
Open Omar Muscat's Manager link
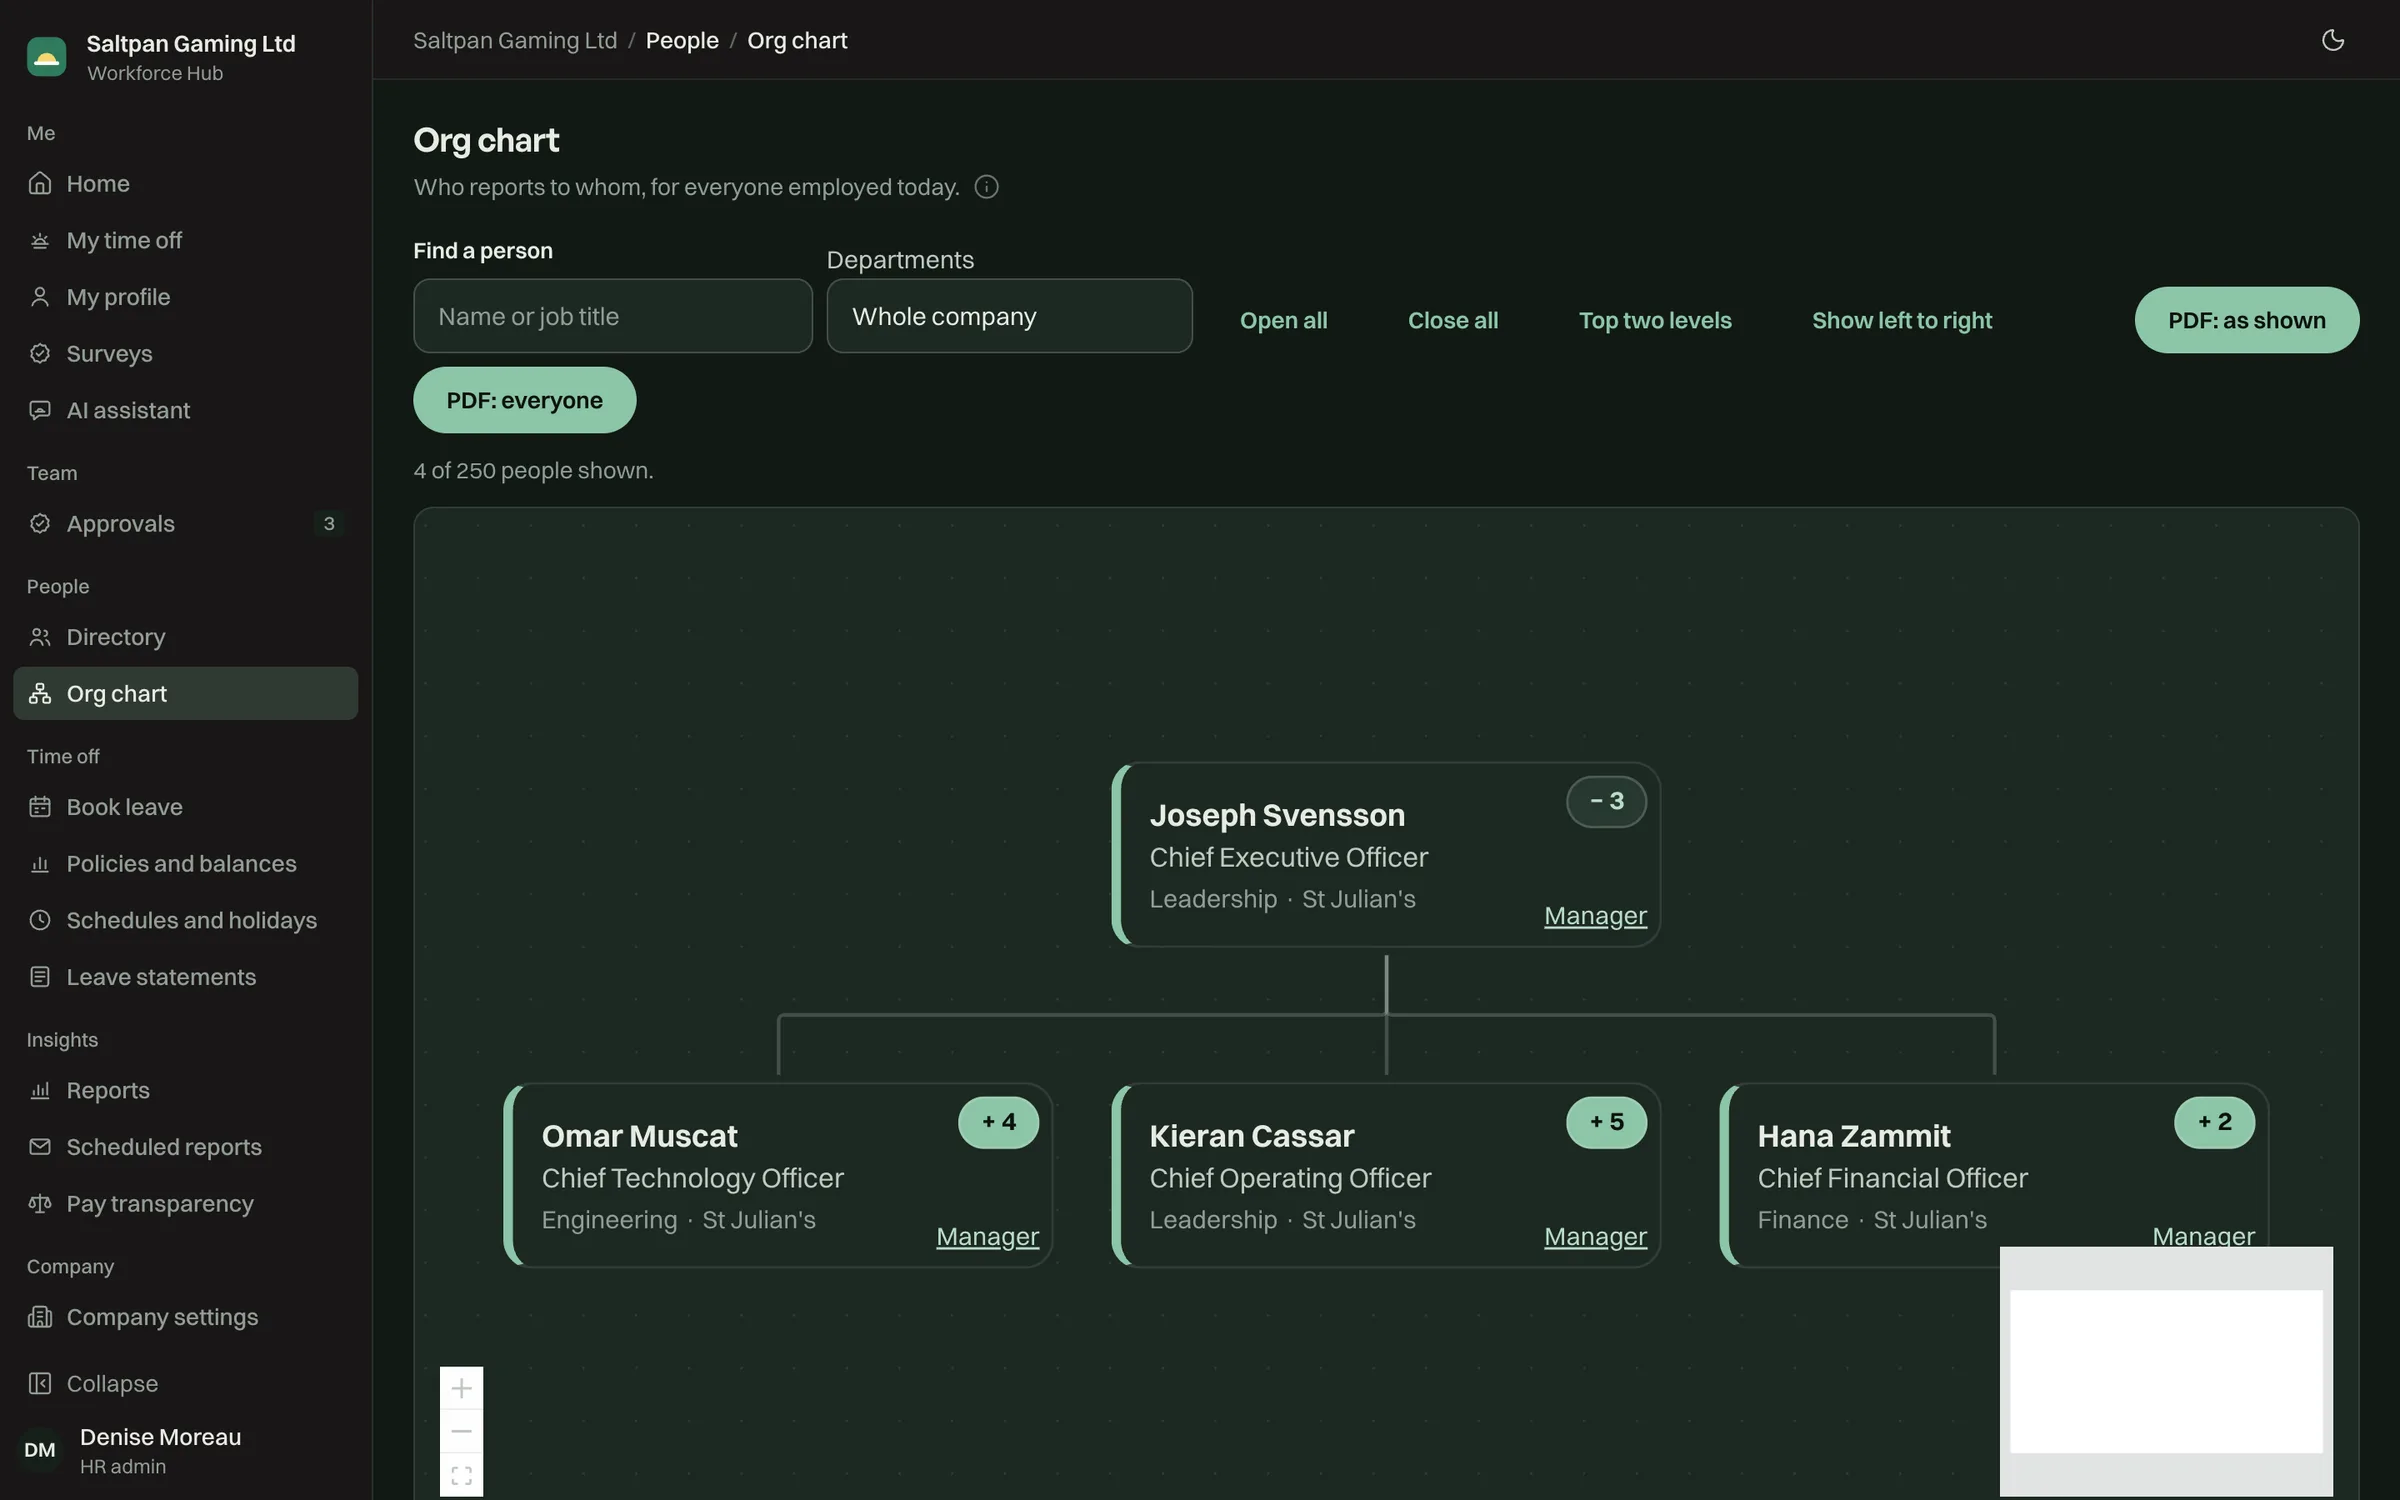coord(987,1237)
